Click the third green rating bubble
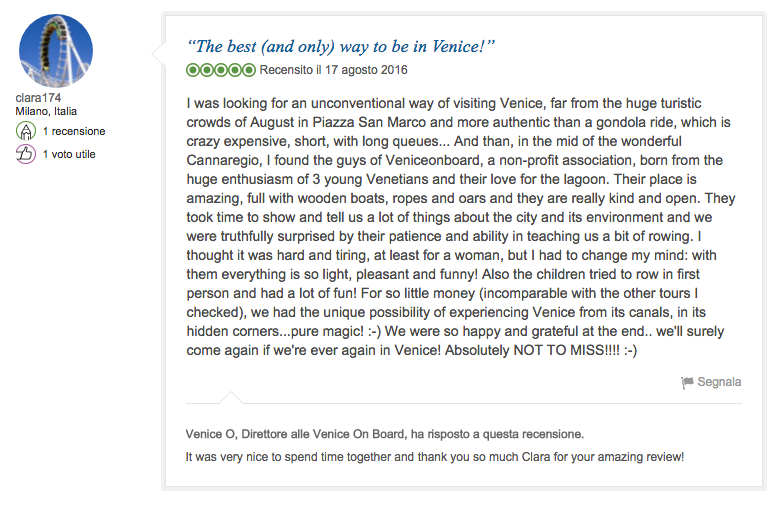The image size is (784, 509). (x=221, y=70)
